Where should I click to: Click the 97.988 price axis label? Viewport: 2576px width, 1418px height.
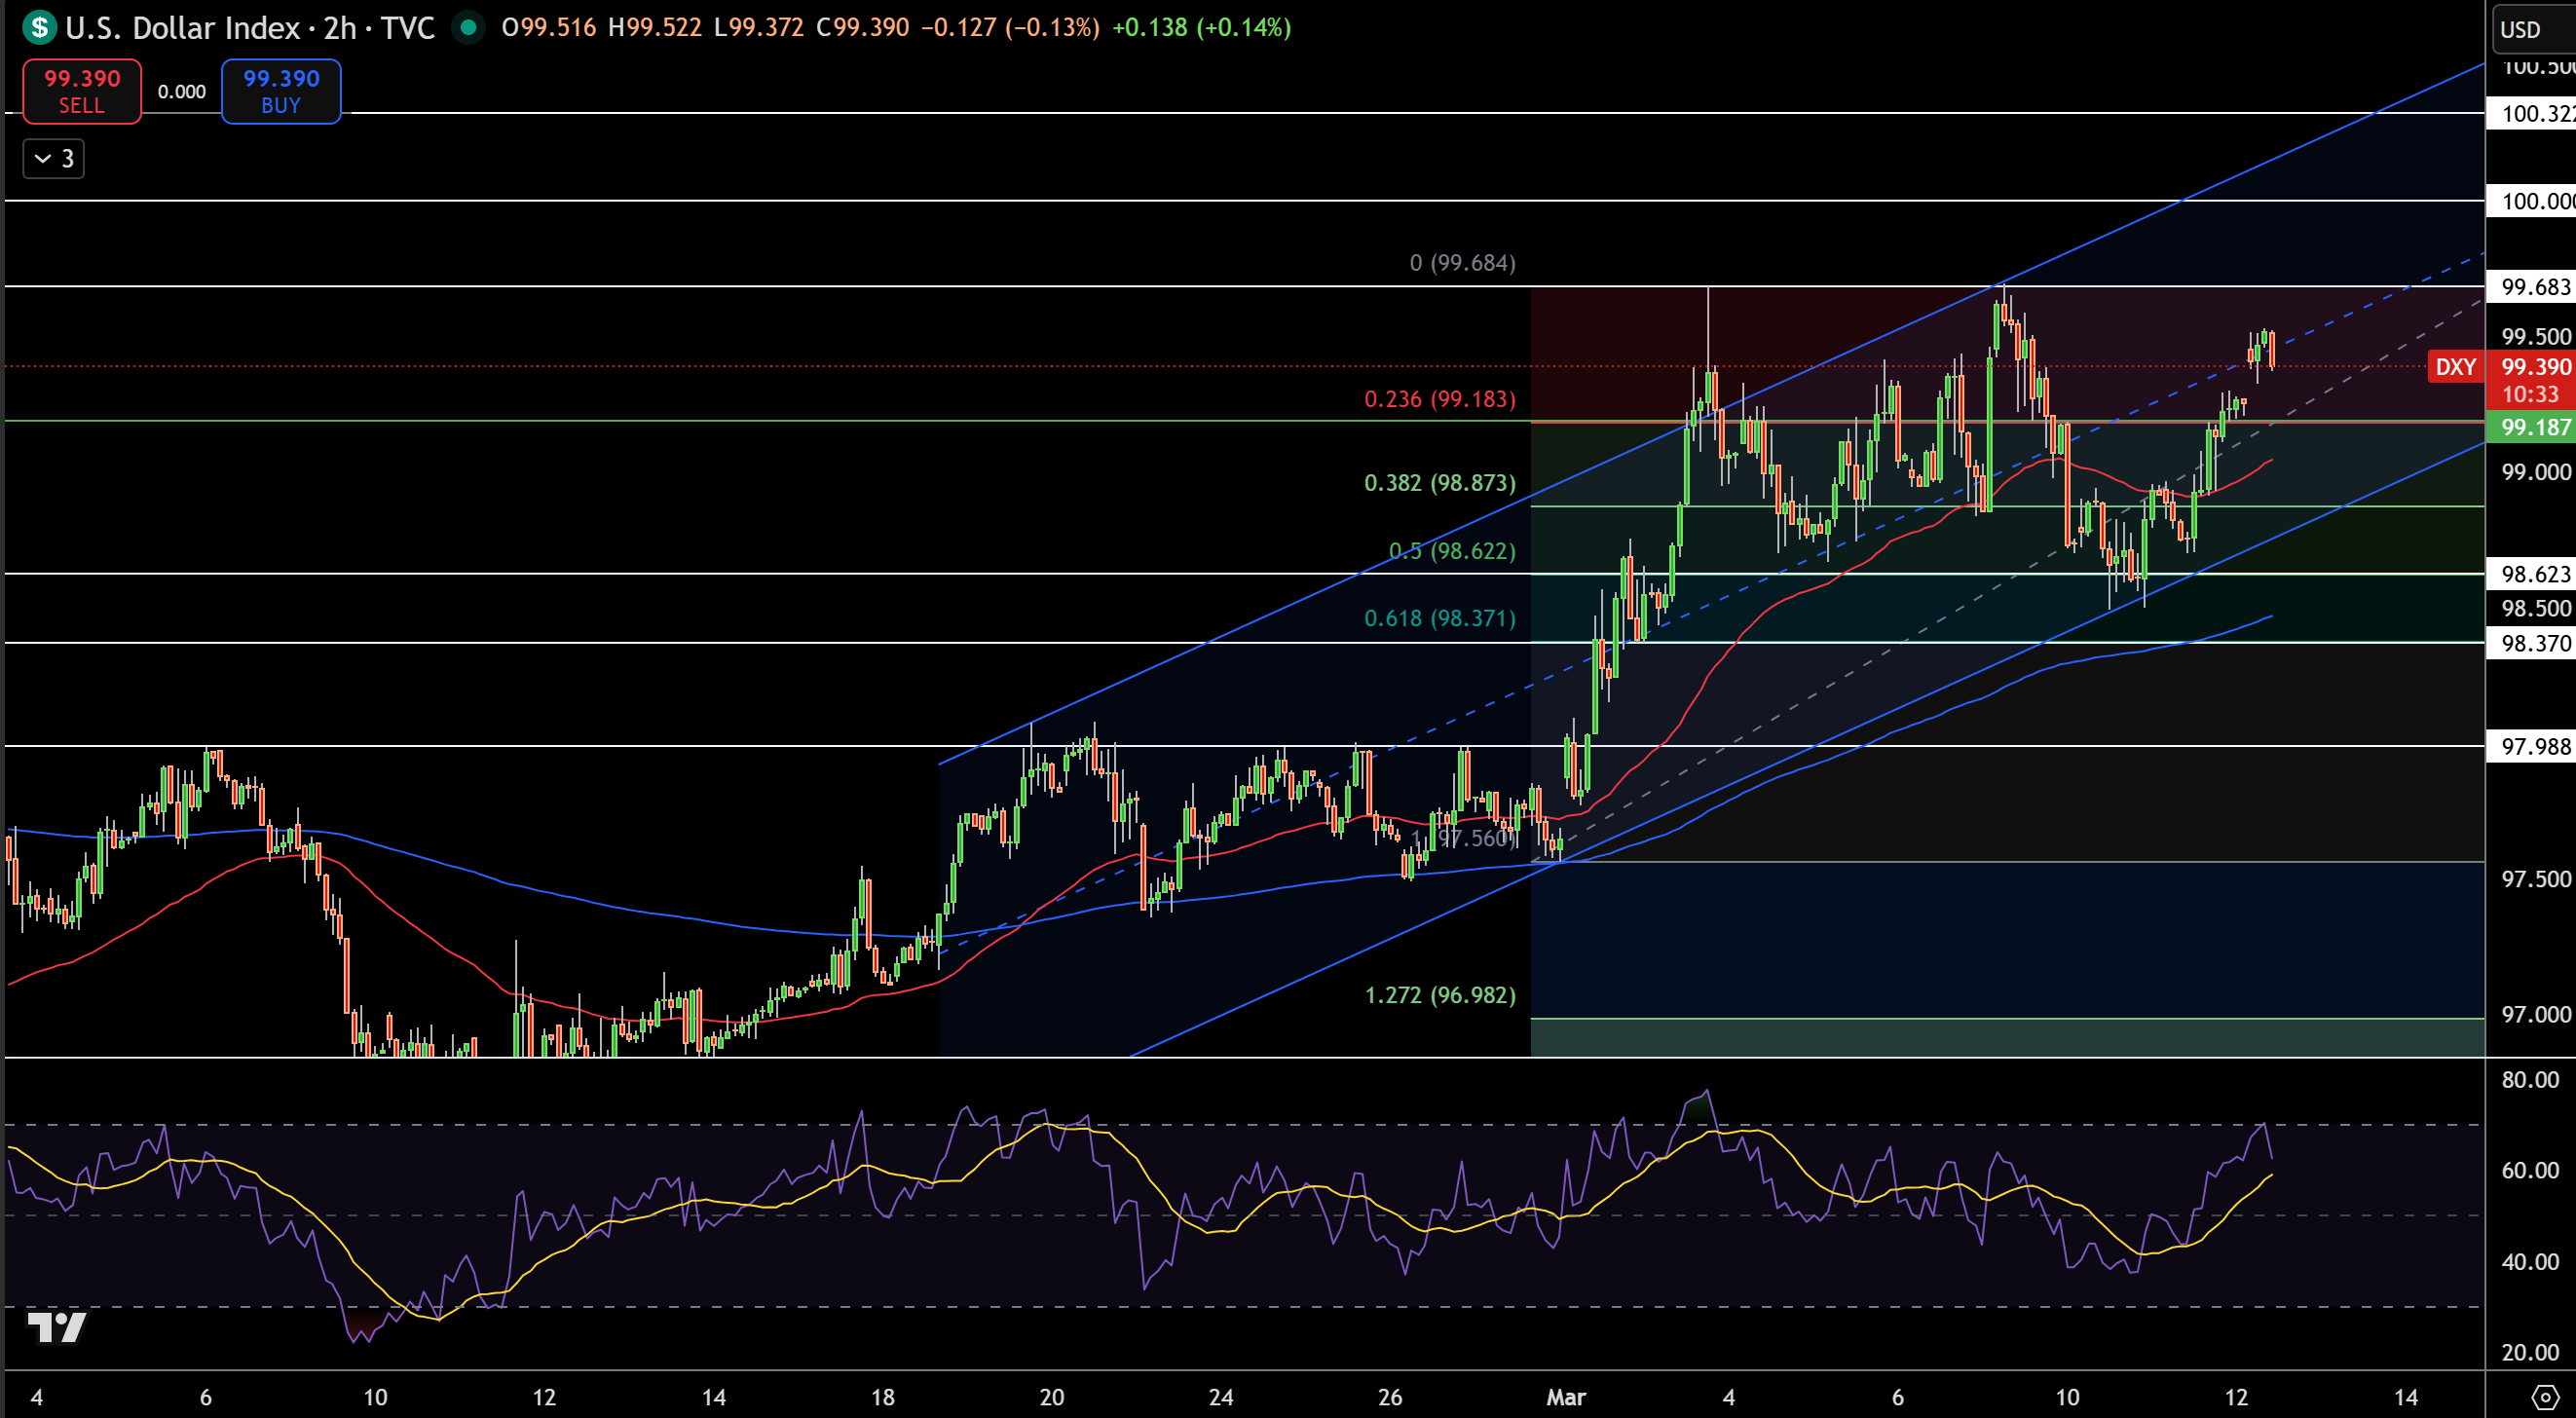pos(2531,746)
